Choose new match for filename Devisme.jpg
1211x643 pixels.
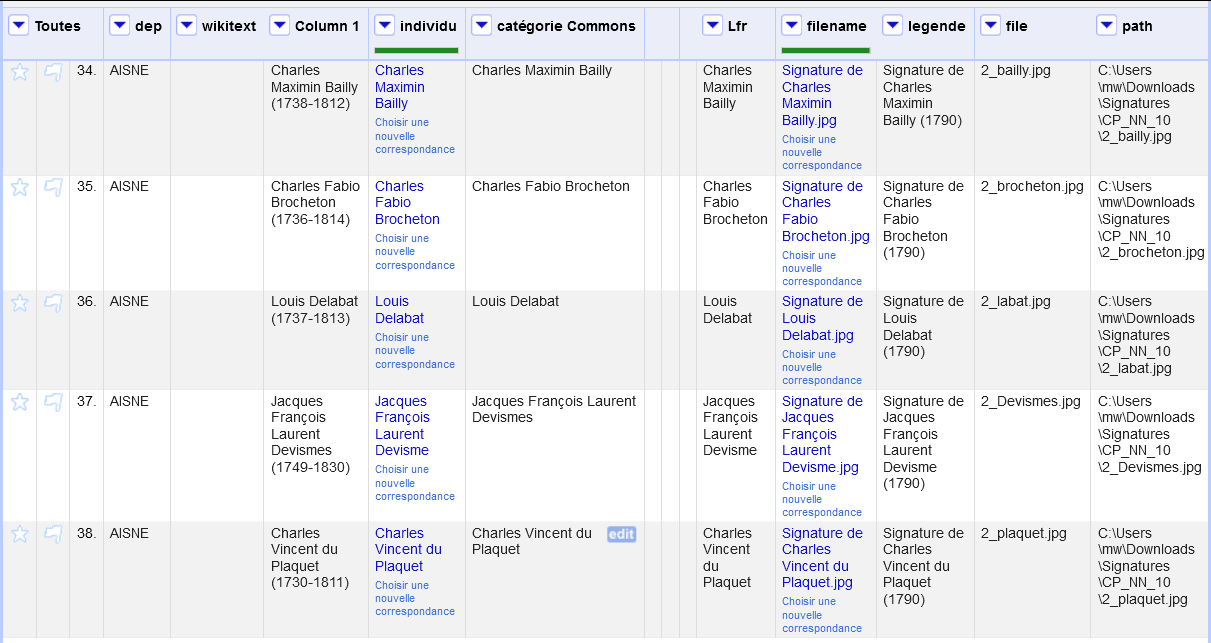click(821, 500)
